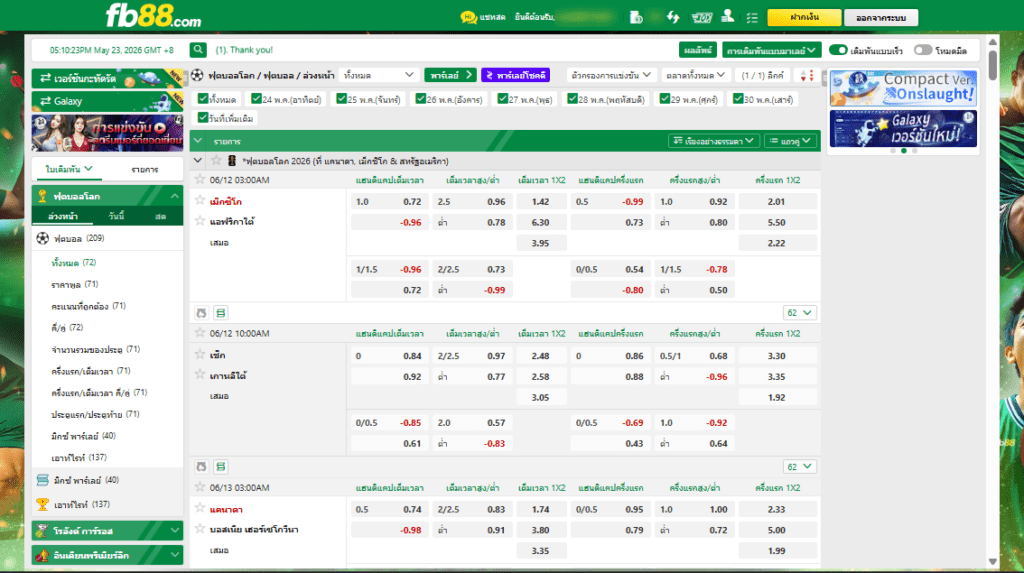Open the รายการ tab in bet slip panel
Viewport: 1024px width, 573px height.
(145, 169)
